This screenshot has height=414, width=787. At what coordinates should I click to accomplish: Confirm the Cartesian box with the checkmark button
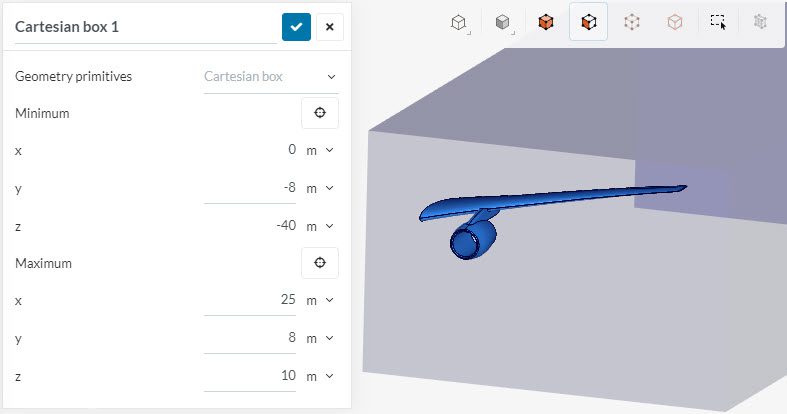296,27
